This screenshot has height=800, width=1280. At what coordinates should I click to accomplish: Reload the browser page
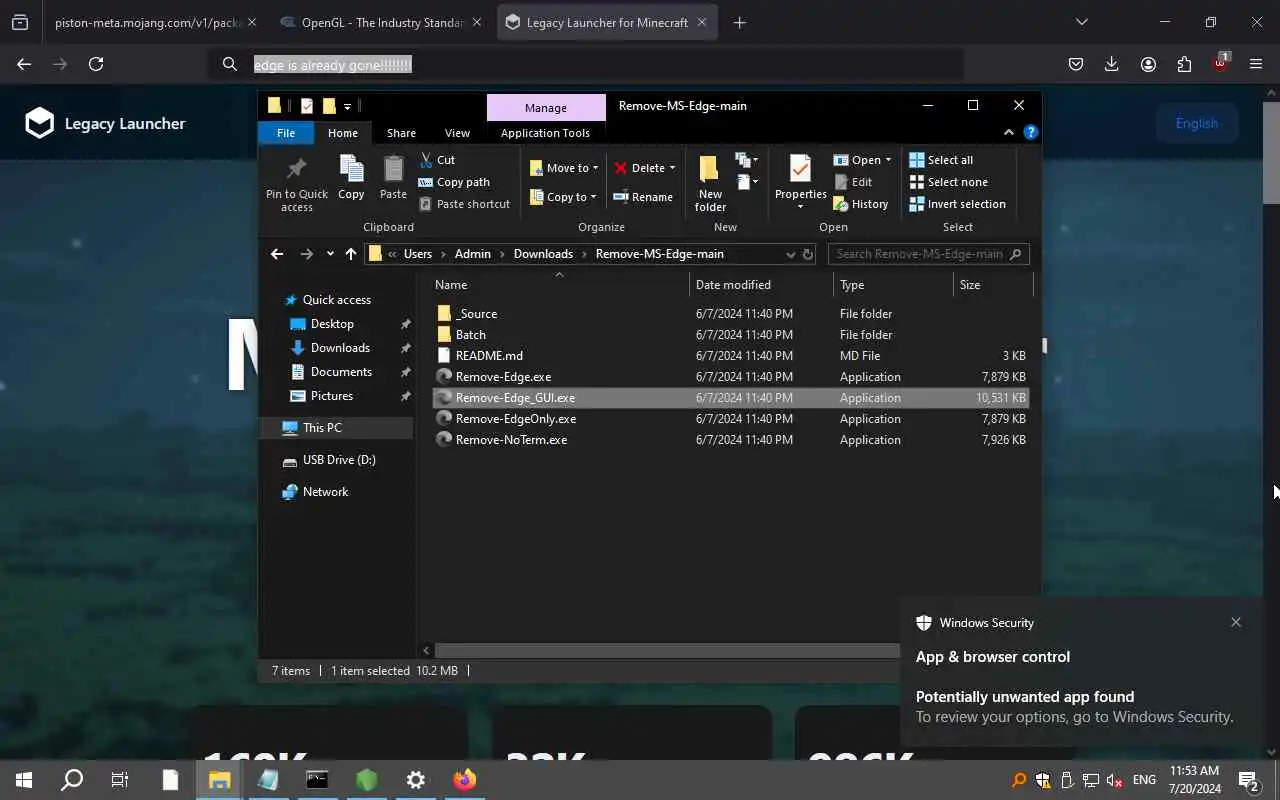(96, 64)
